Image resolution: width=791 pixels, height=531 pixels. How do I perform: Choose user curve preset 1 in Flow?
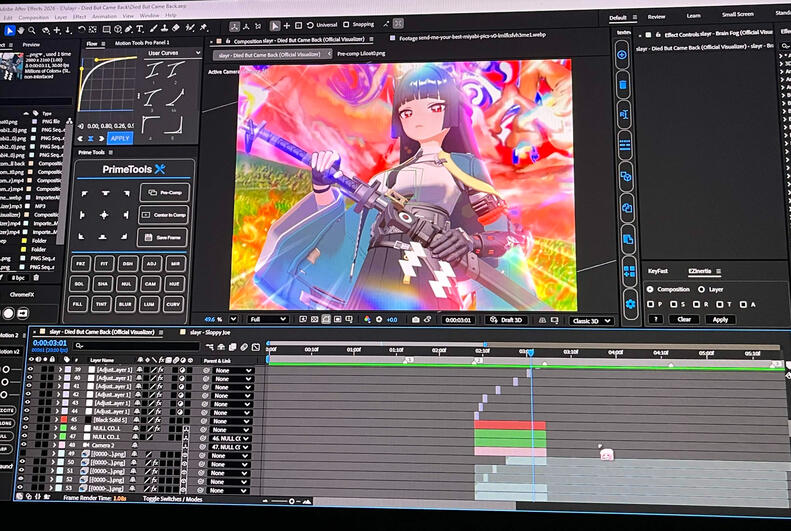(153, 70)
